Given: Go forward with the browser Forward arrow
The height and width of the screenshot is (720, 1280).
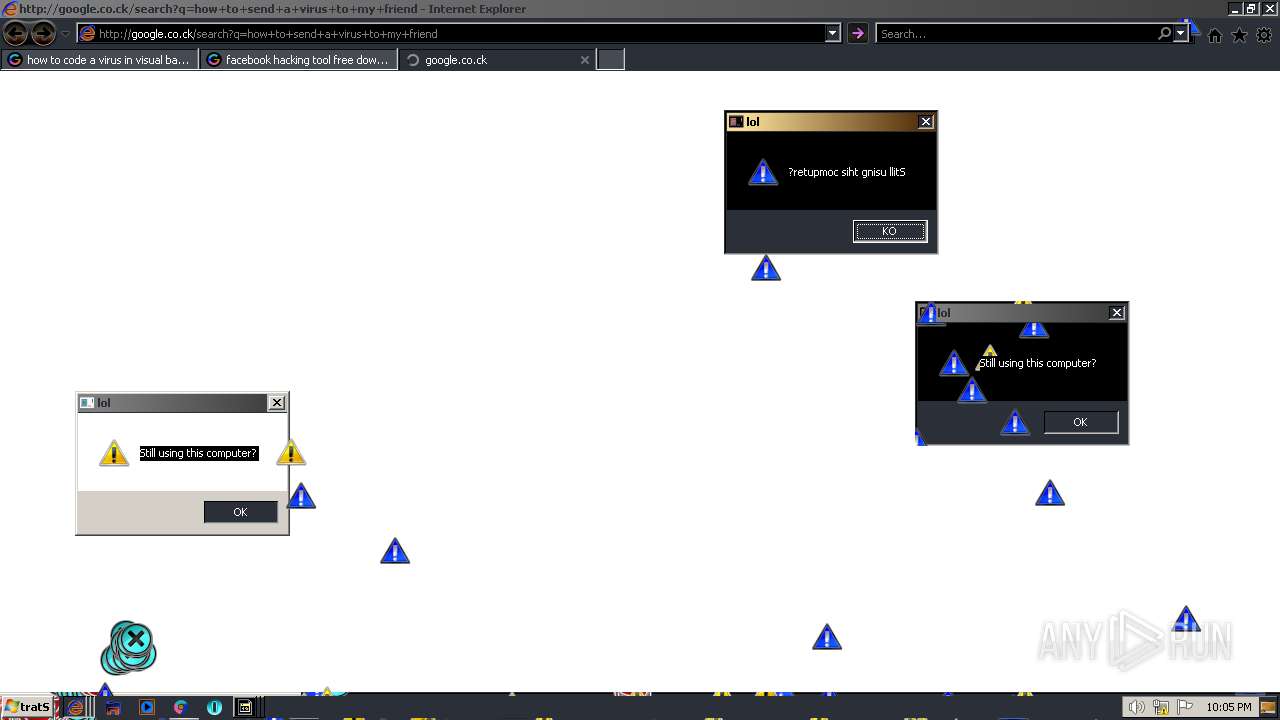Looking at the screenshot, I should pyautogui.click(x=43, y=34).
